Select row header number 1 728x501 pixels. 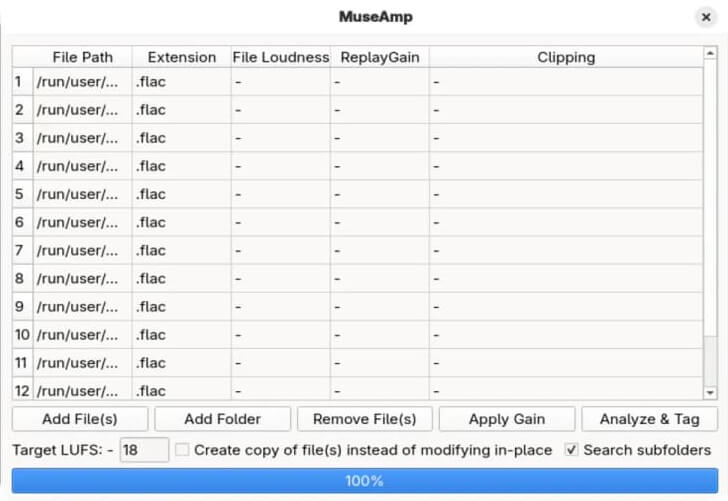pos(23,82)
